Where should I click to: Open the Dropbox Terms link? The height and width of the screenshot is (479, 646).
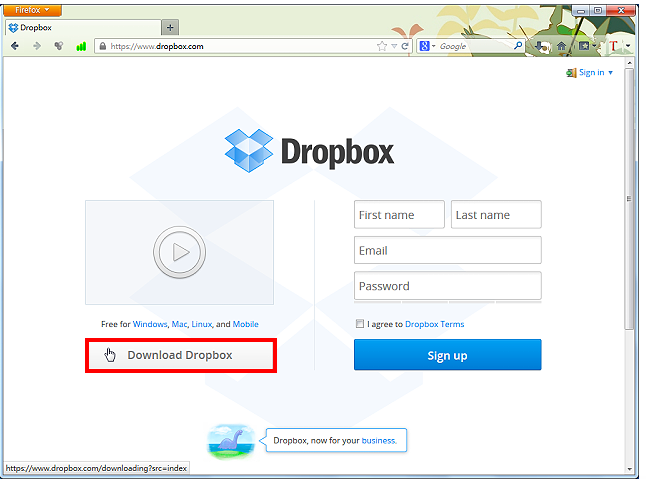pos(435,324)
